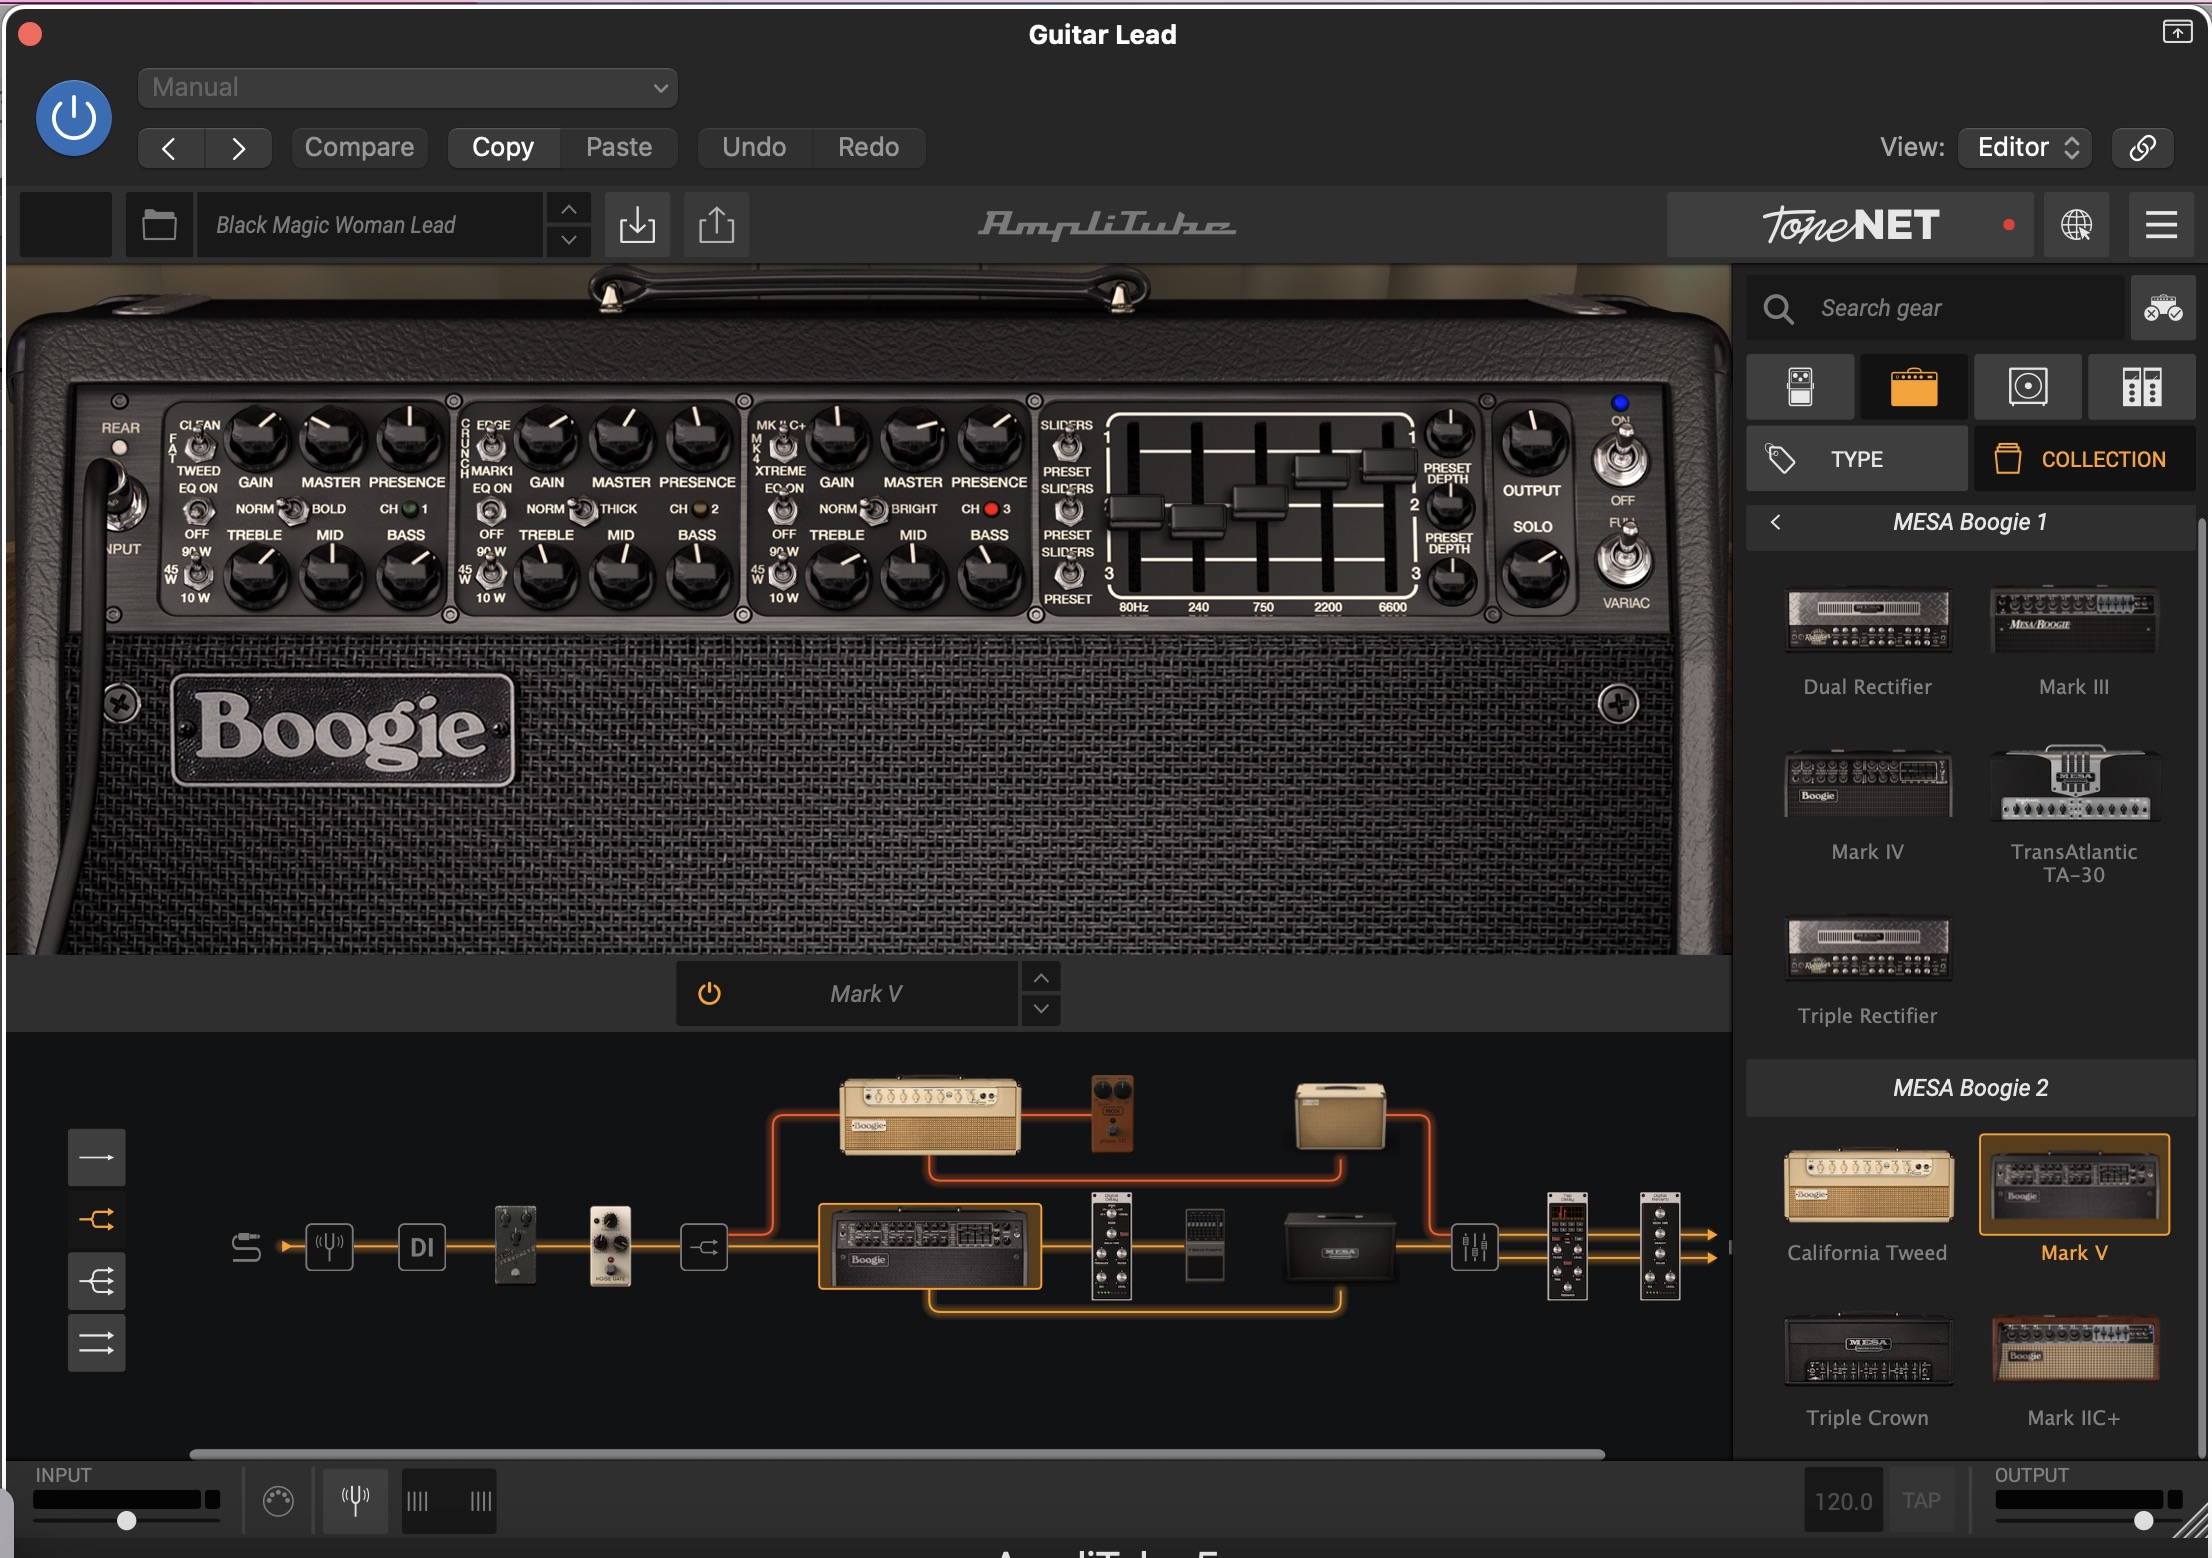Switch to the COLLECTION tab
This screenshot has height=1558, width=2212.
[x=2085, y=459]
